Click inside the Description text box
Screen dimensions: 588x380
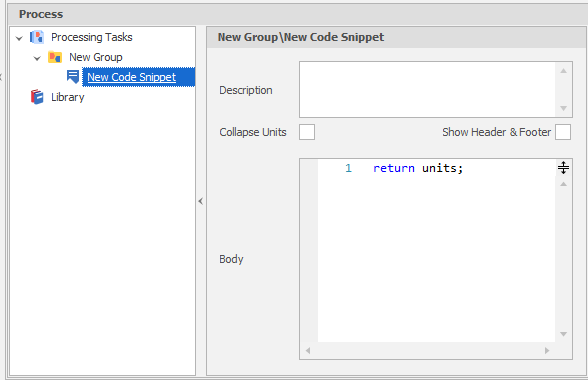pos(428,90)
